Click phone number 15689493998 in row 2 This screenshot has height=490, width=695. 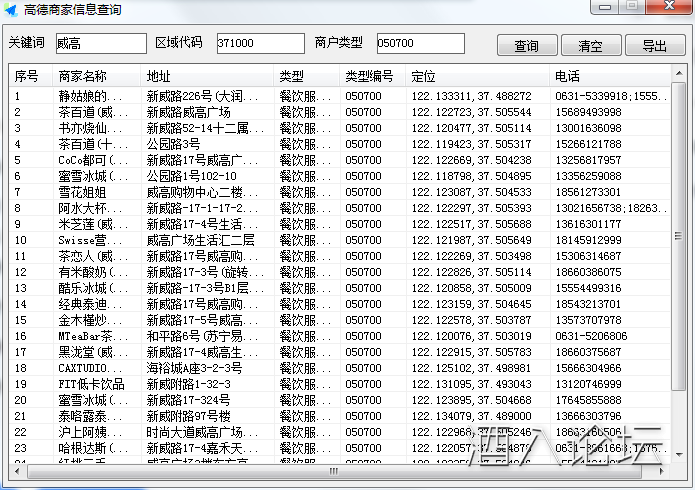[x=588, y=113]
